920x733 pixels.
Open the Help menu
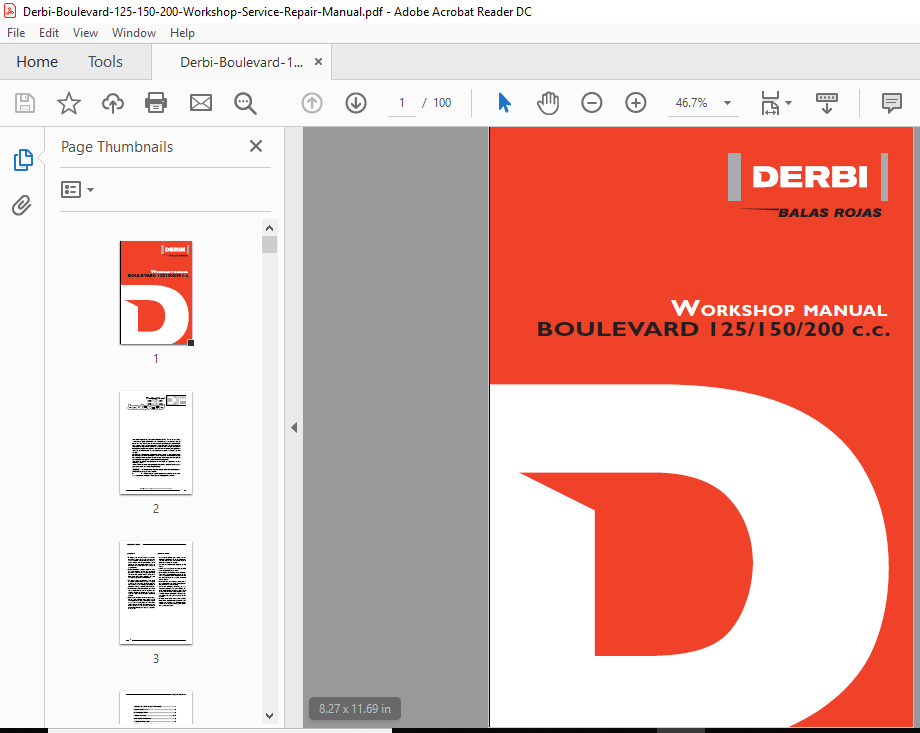coord(182,33)
